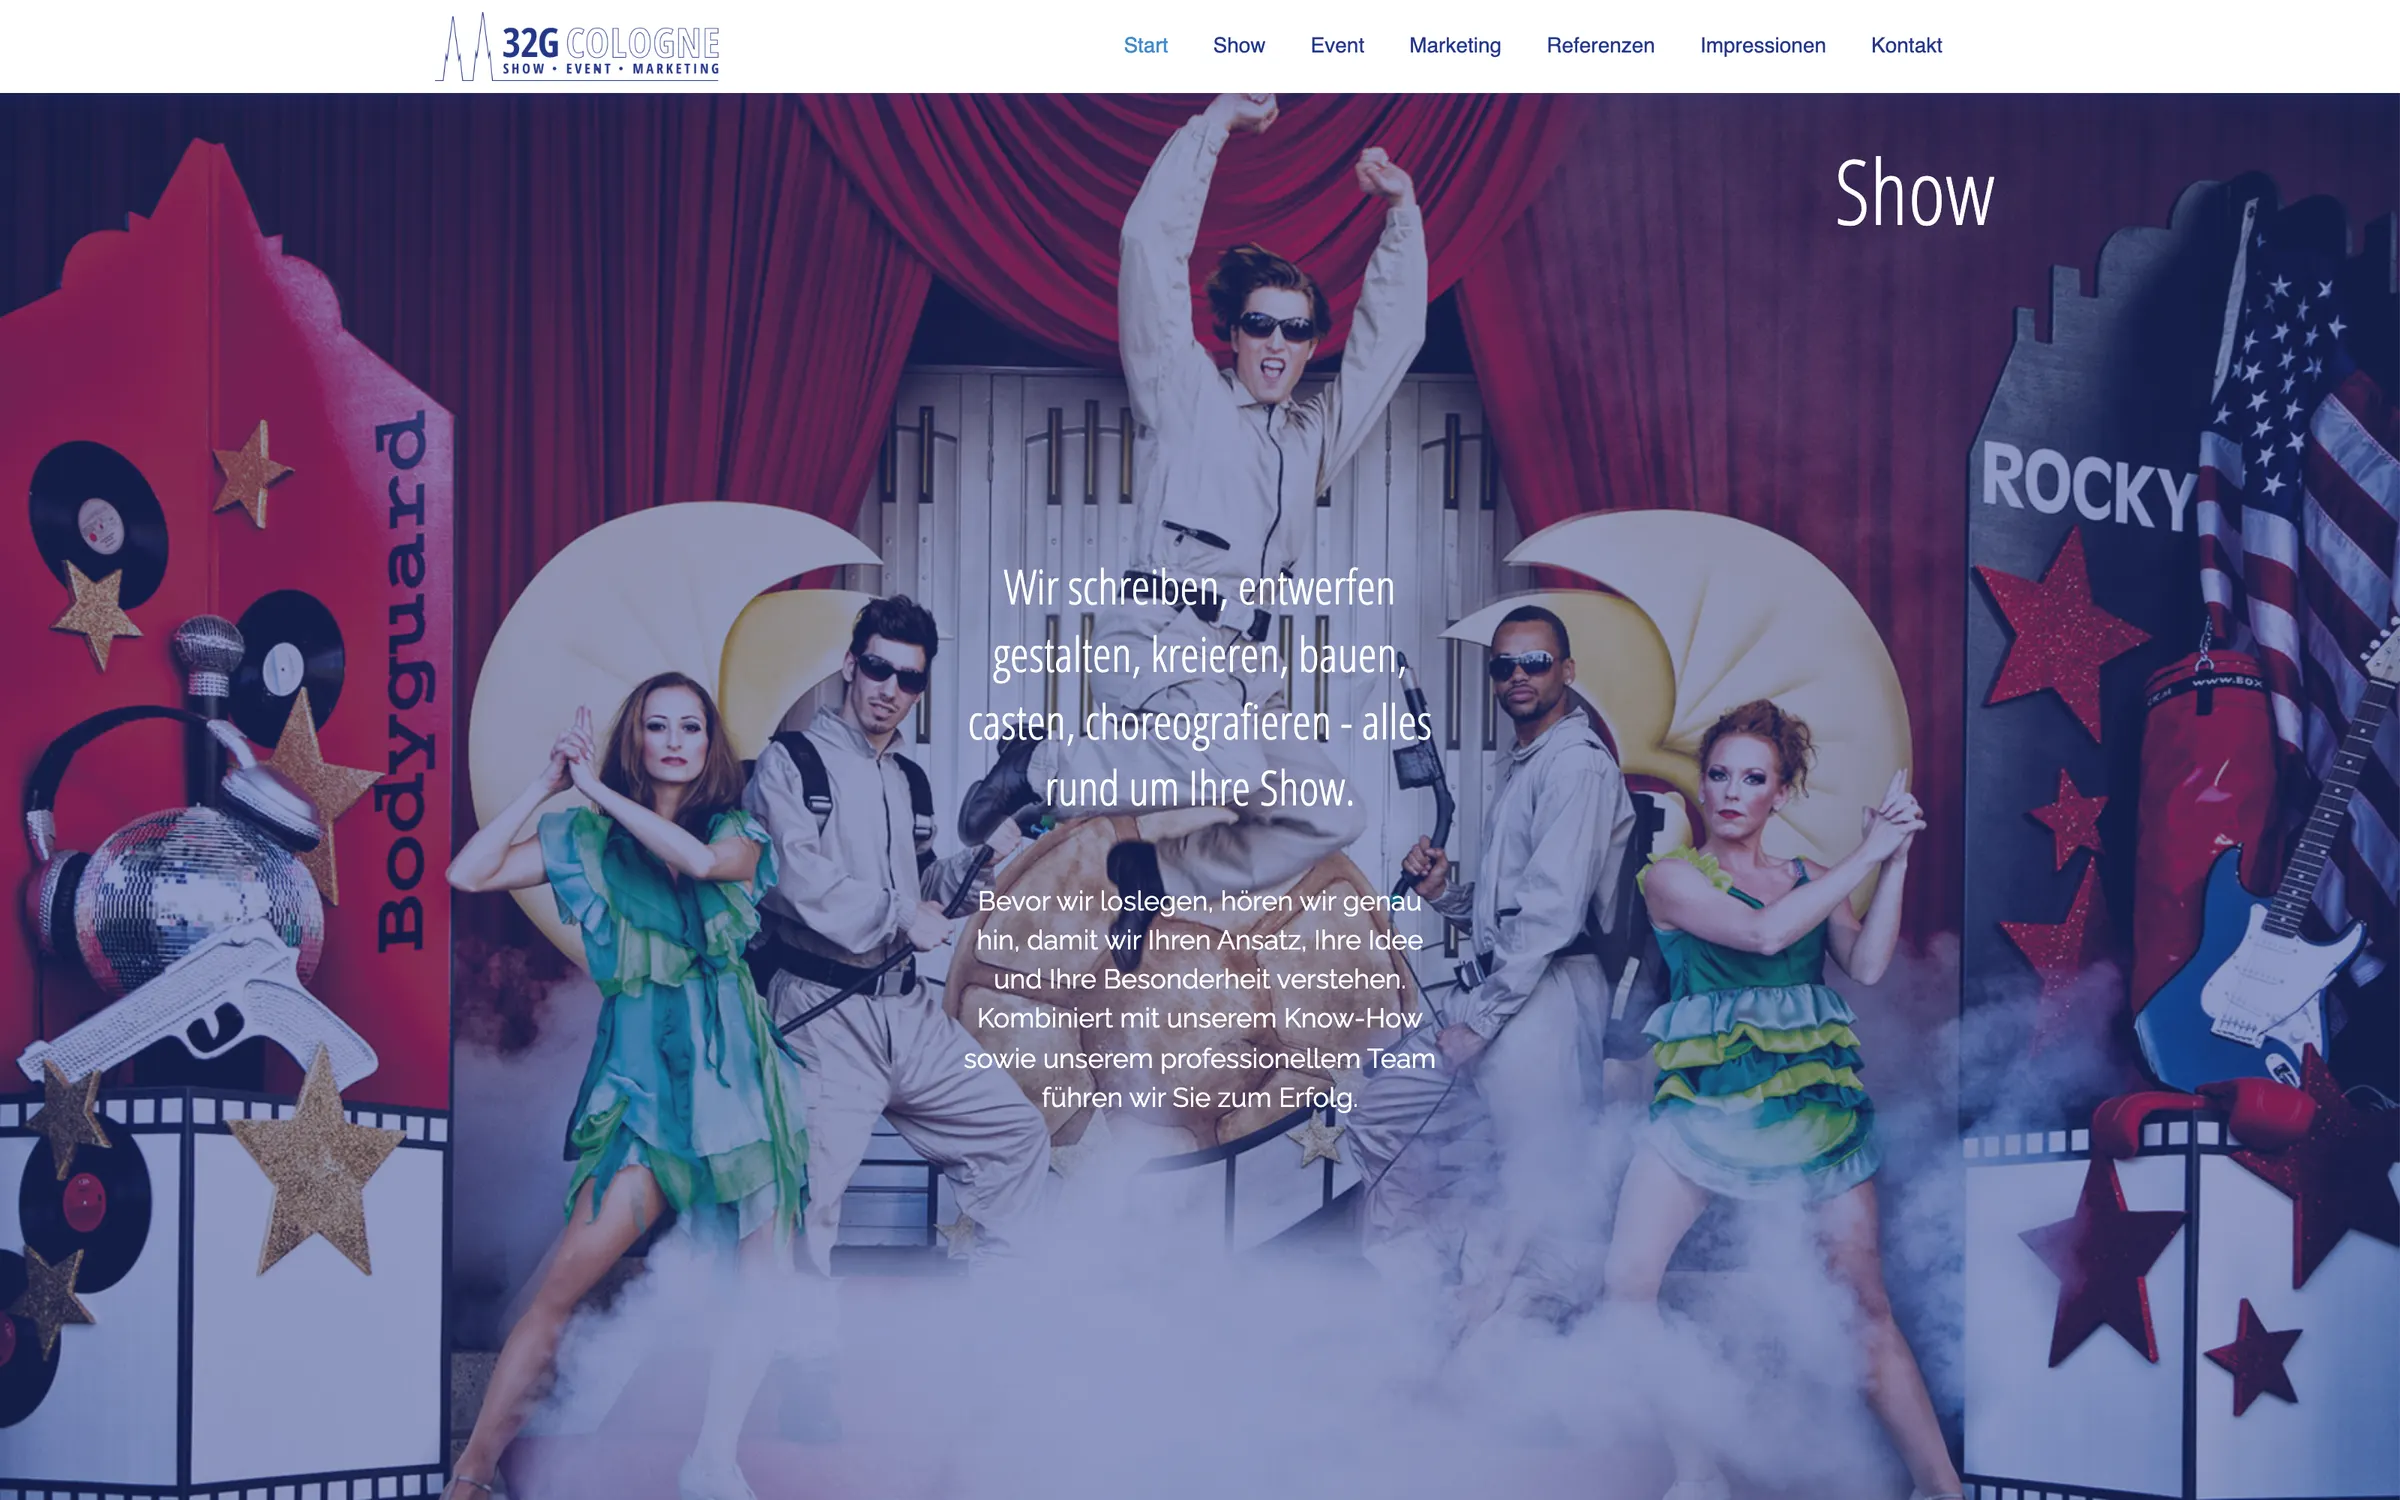2400x1500 pixels.
Task: Click the 32G Cologne logo
Action: click(x=578, y=46)
